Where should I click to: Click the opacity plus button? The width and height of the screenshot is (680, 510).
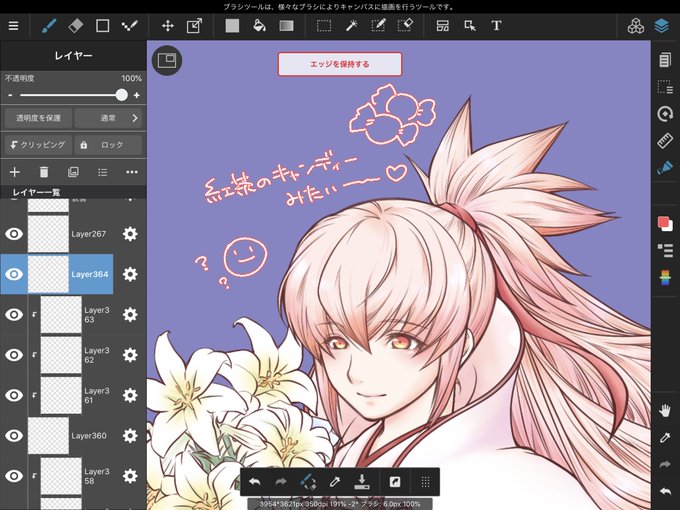coord(137,95)
